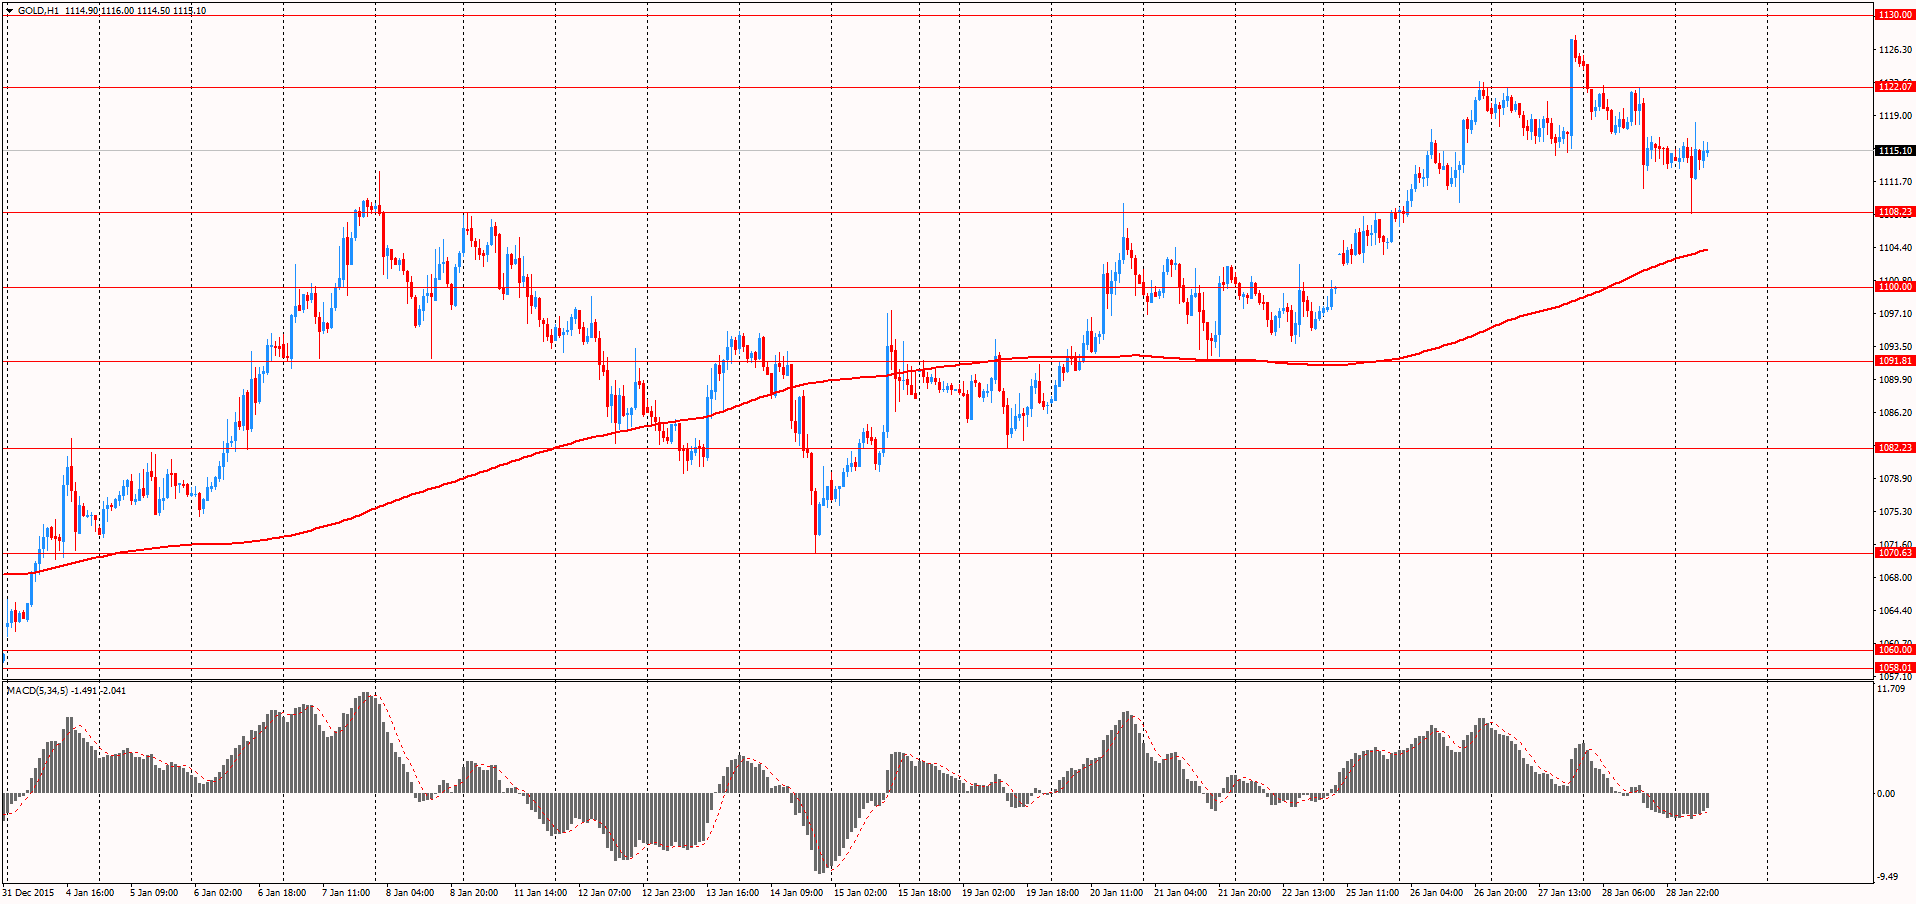The height and width of the screenshot is (904, 1916).
Task: Click the MACD(5,34,5) indicator label
Action: click(x=37, y=690)
